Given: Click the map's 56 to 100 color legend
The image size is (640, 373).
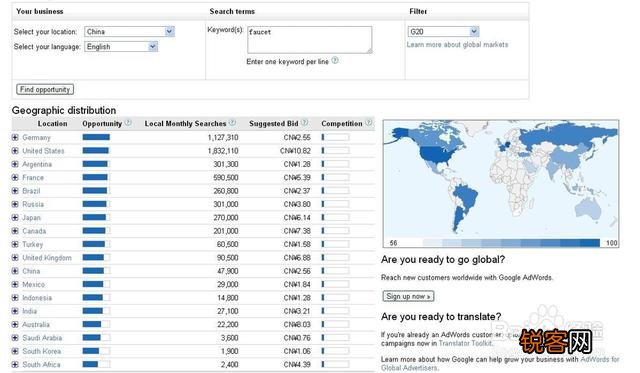Looking at the screenshot, I should coord(511,243).
